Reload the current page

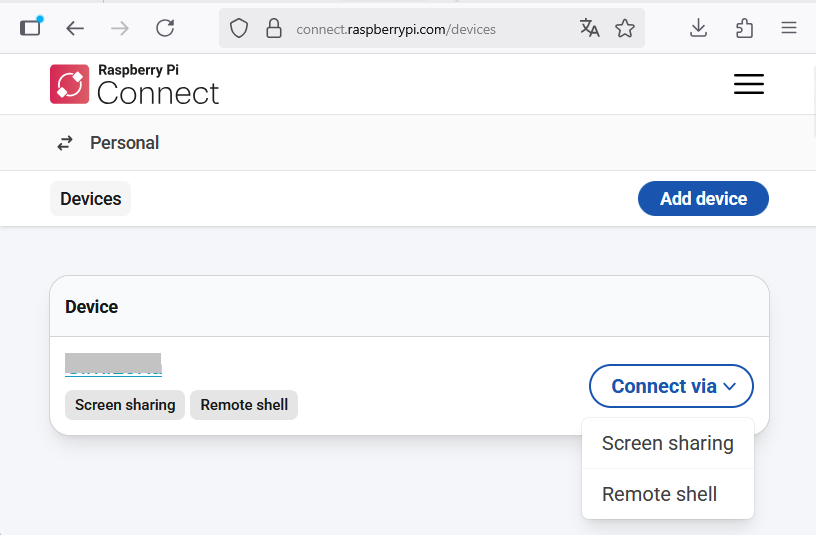point(165,28)
